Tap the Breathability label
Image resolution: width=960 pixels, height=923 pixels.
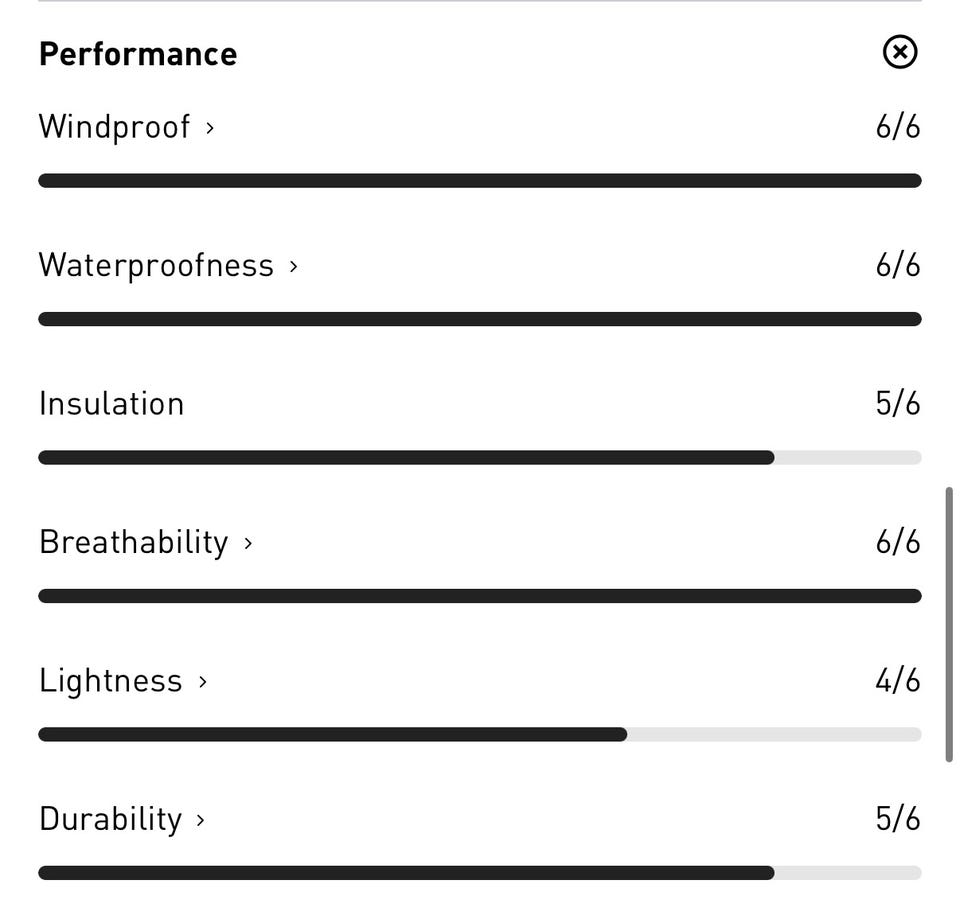(134, 542)
